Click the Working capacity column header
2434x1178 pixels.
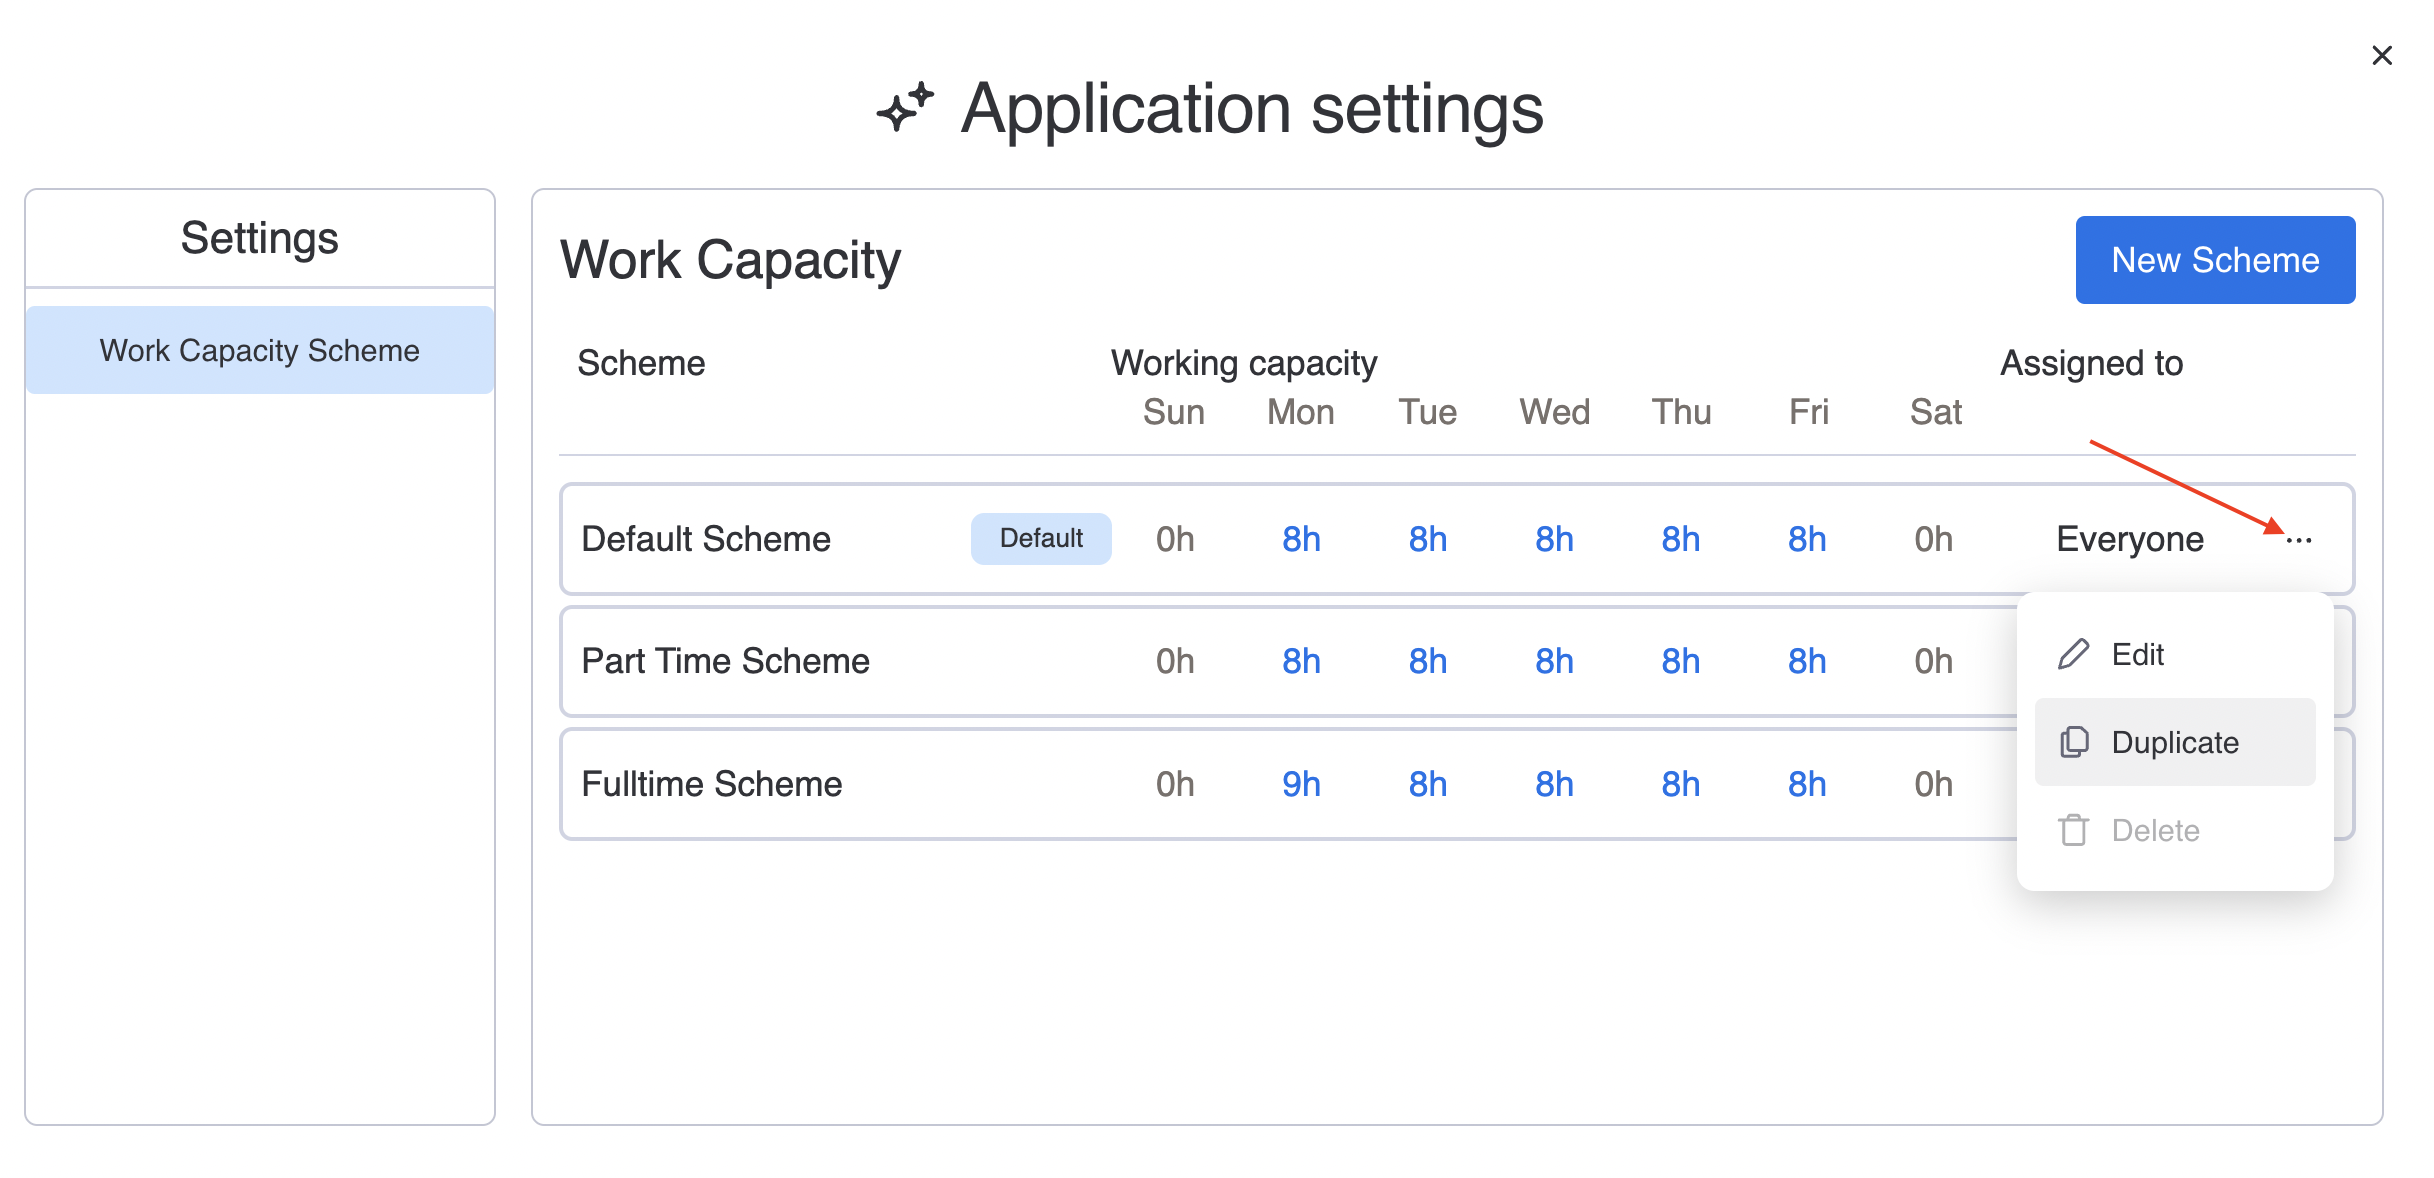coord(1242,362)
